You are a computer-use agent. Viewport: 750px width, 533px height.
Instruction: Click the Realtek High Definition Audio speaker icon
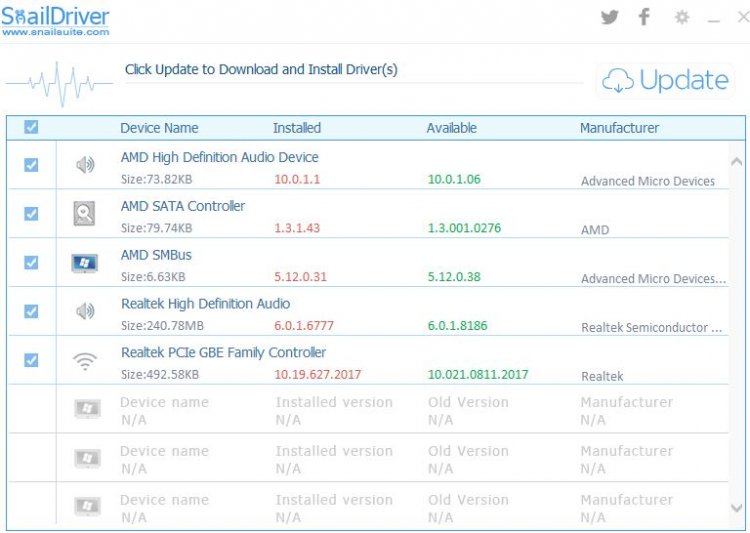coord(85,311)
